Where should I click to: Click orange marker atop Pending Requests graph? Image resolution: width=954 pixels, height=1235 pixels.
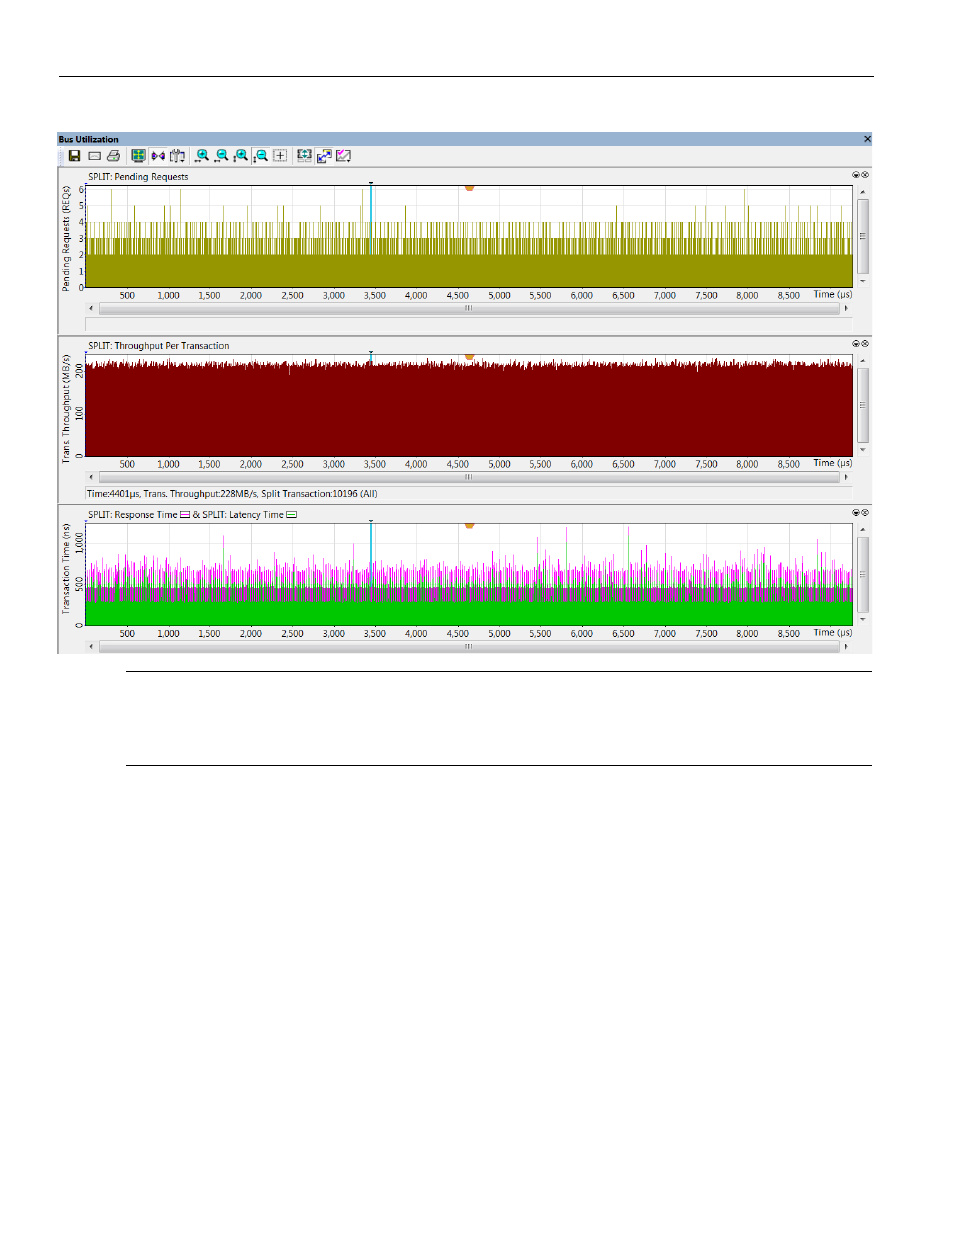(x=469, y=187)
